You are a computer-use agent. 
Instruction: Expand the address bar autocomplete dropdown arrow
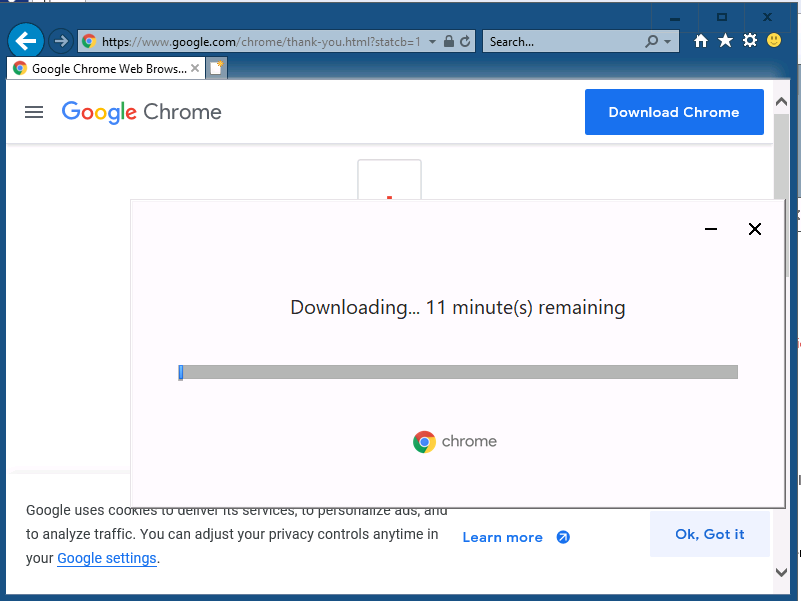pos(432,42)
